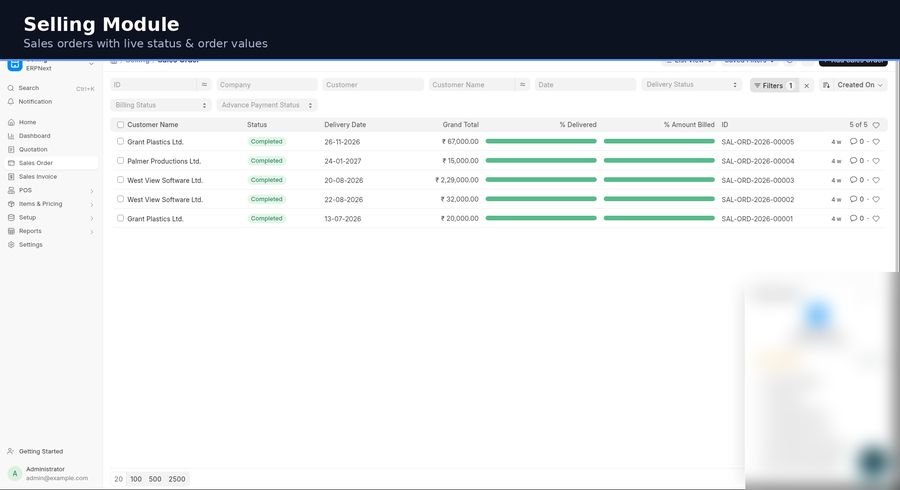Click the ID filter input field

tap(154, 84)
